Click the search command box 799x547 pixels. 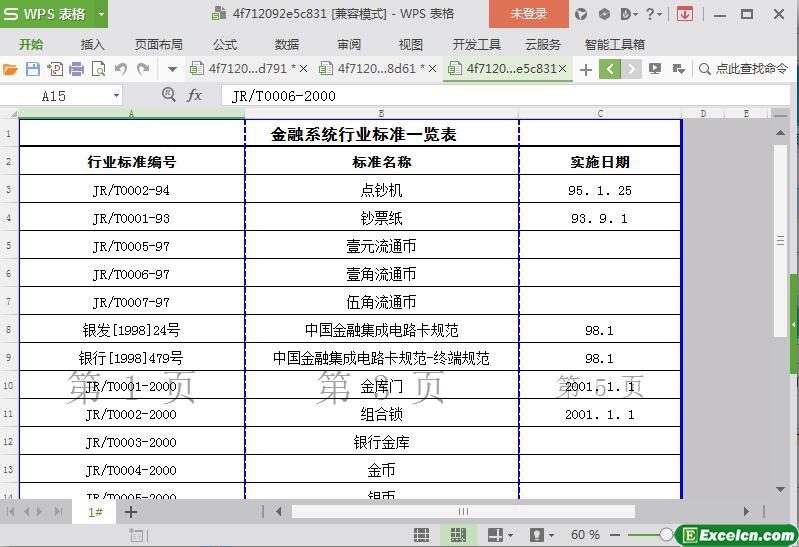pos(744,69)
